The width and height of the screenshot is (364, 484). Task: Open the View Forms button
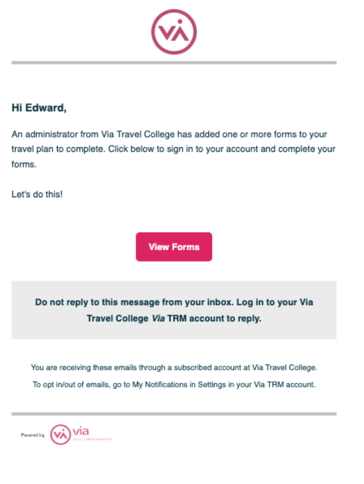click(x=174, y=247)
